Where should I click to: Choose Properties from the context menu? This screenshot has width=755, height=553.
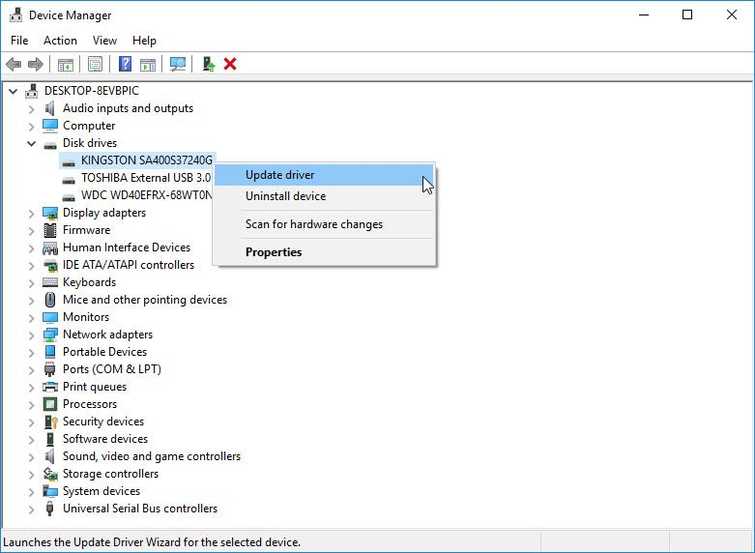pyautogui.click(x=324, y=252)
